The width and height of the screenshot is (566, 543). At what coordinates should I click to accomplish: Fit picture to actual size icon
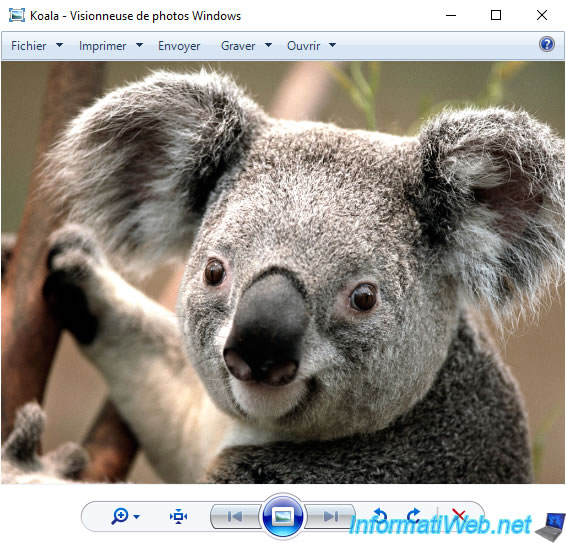(178, 516)
